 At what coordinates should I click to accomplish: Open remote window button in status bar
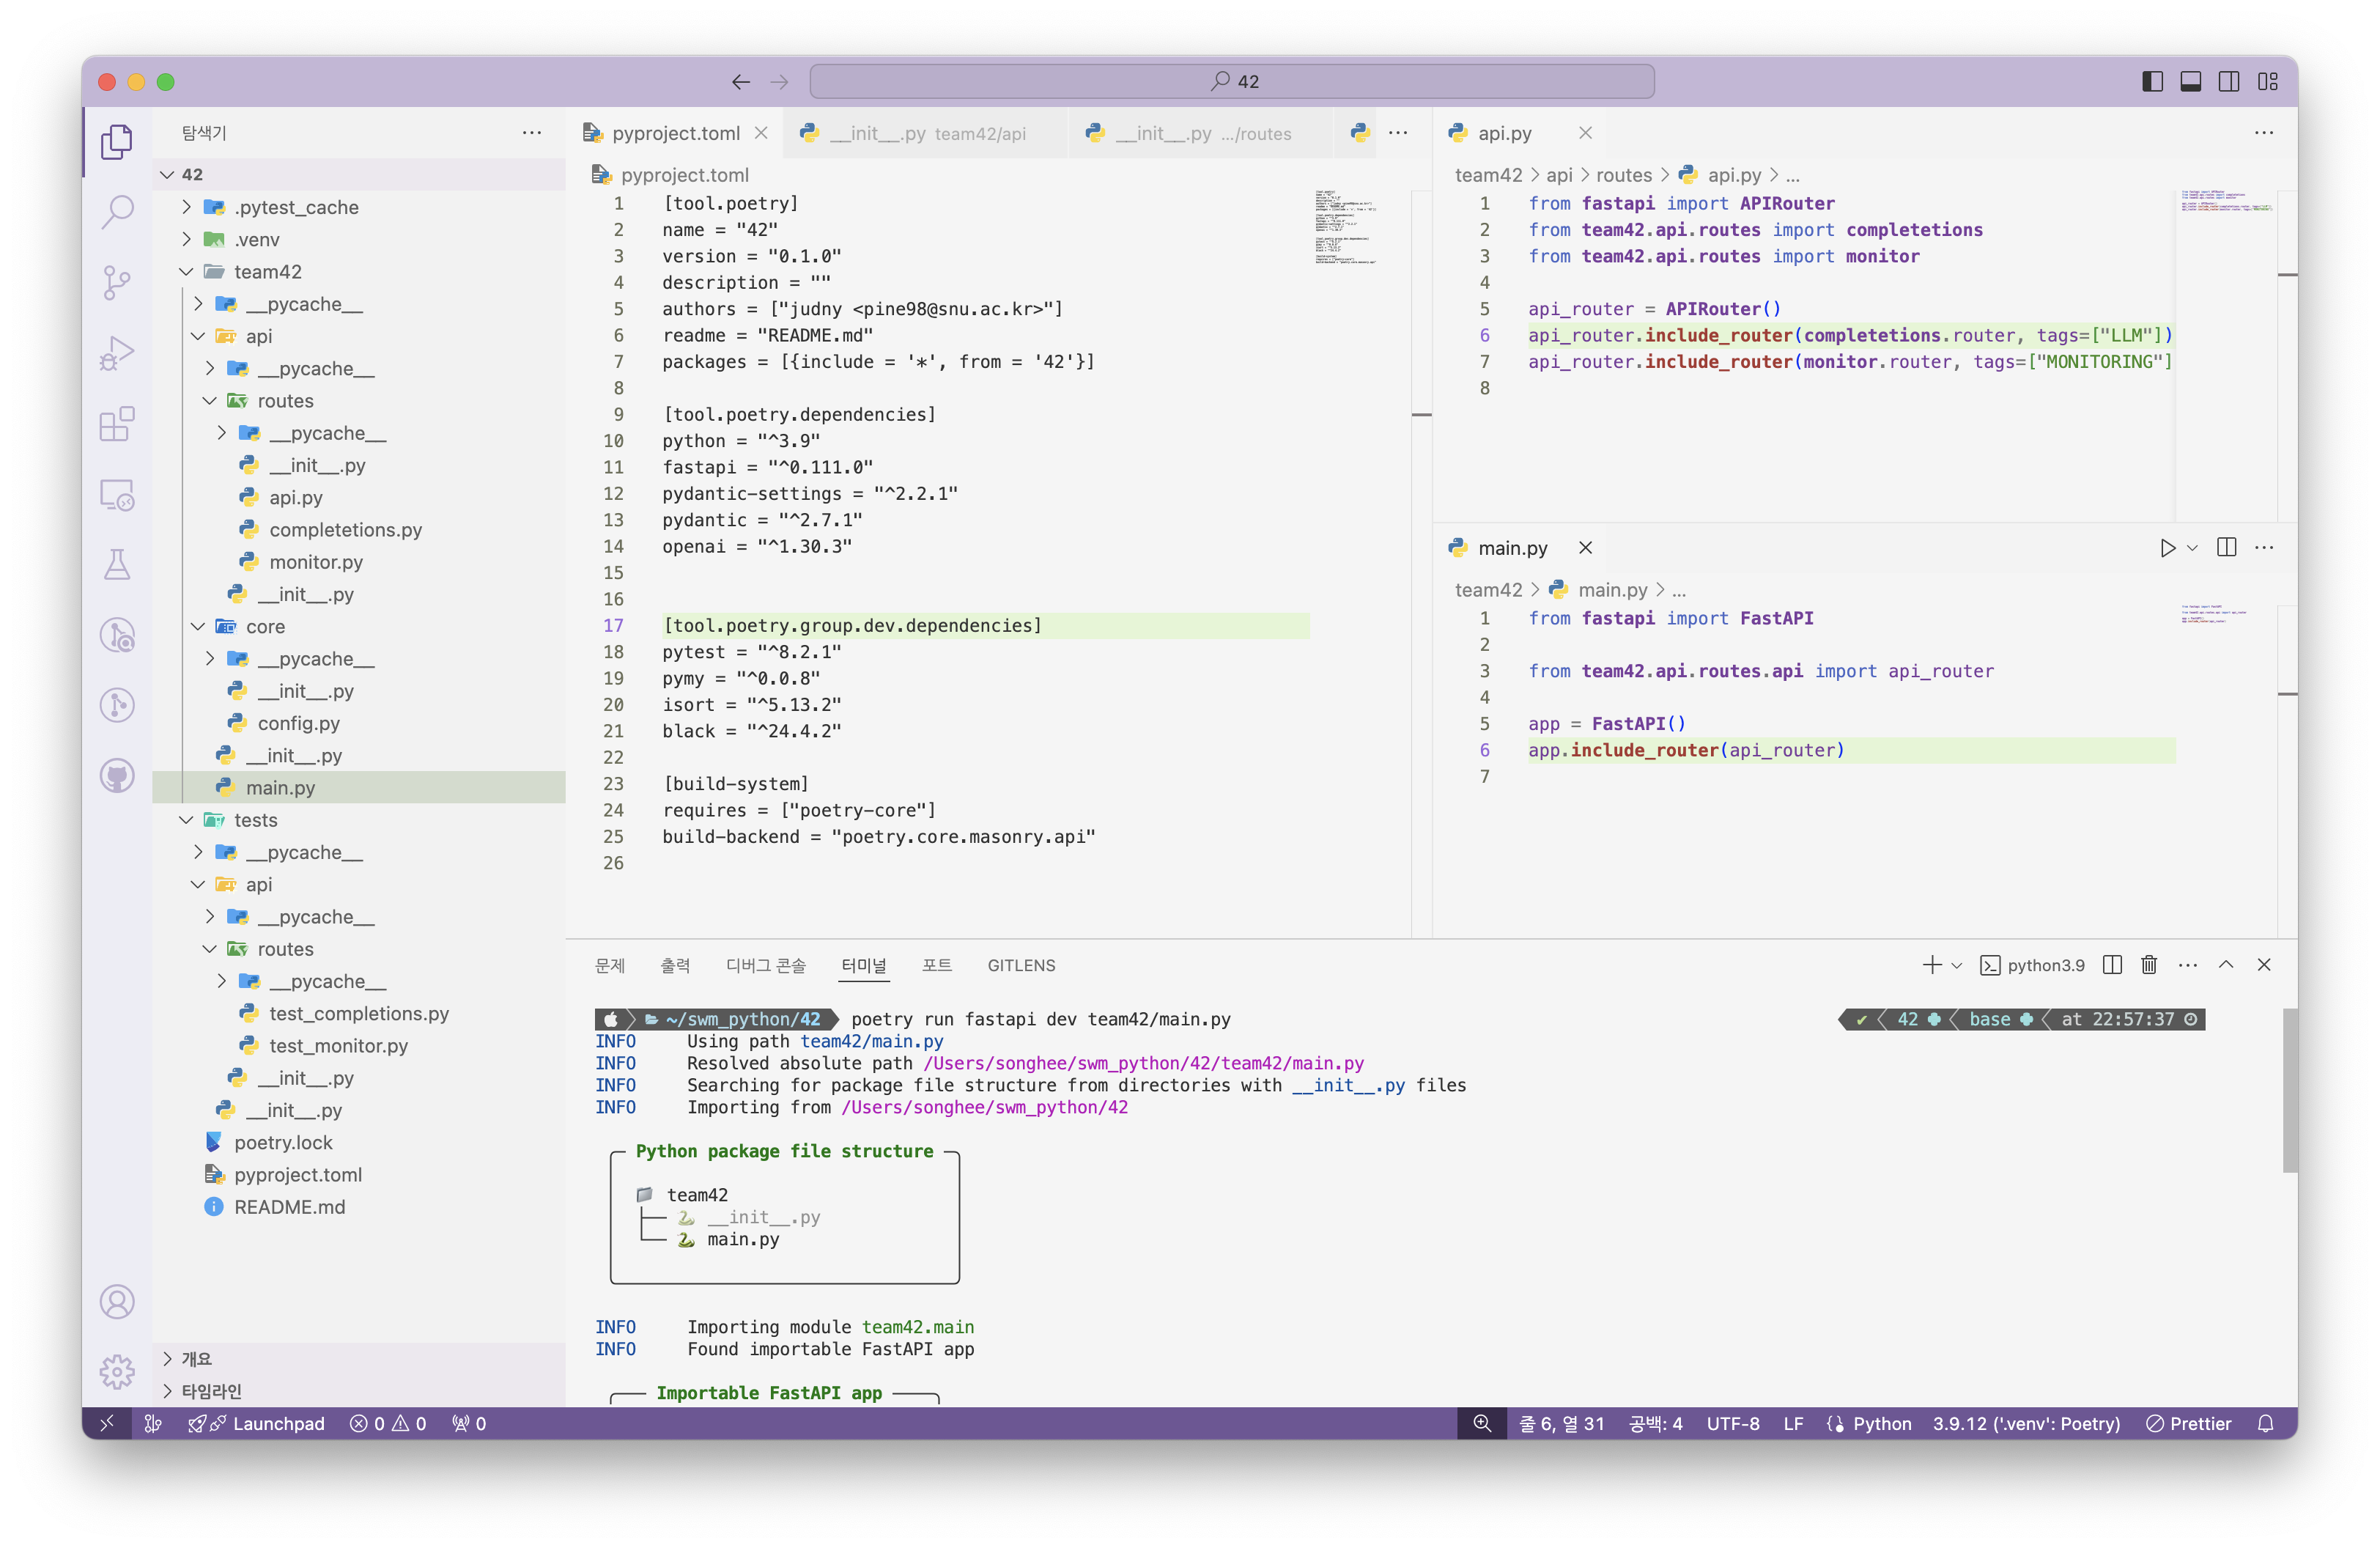107,1423
